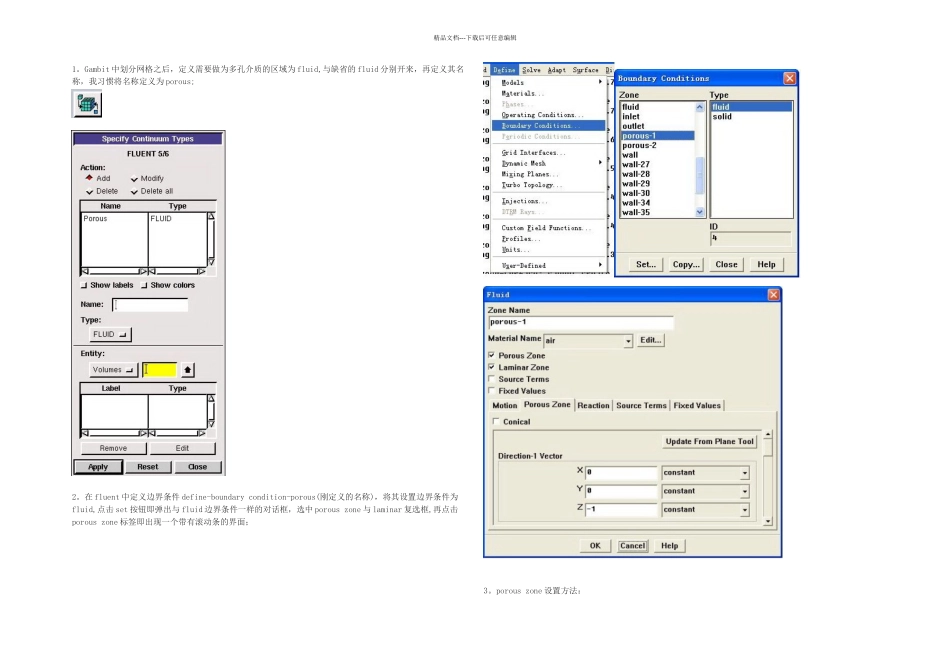Click the Apply button in Gambit panel

click(x=98, y=467)
